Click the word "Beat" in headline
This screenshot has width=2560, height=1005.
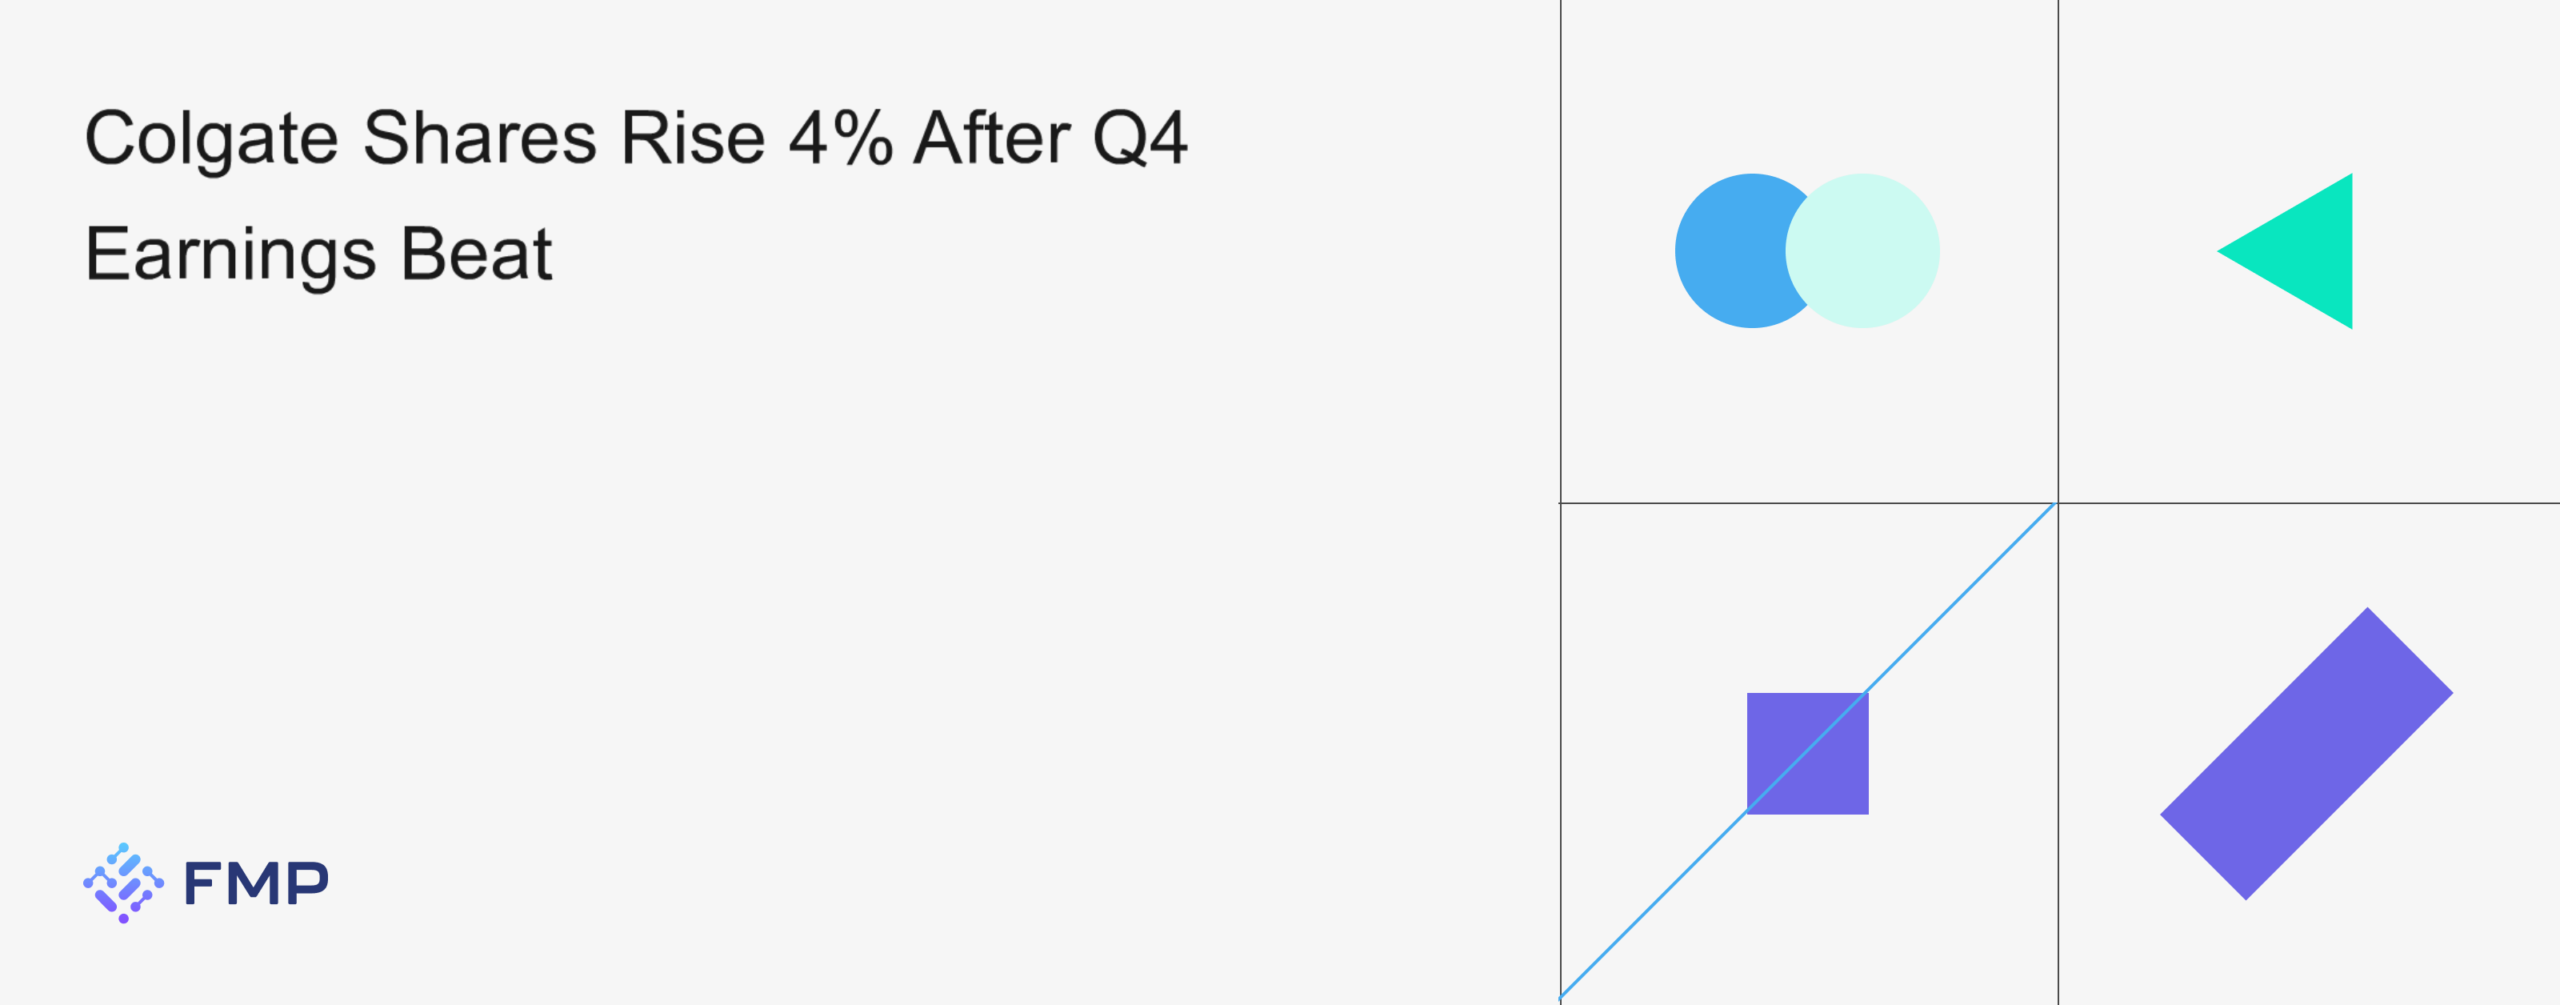pyautogui.click(x=476, y=253)
